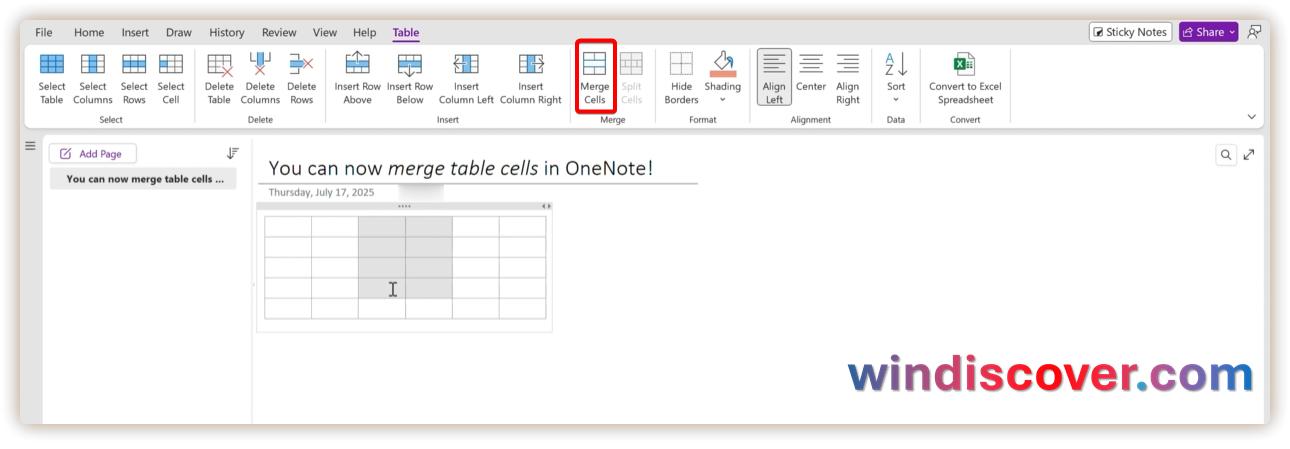Open Sticky Notes

(1130, 32)
